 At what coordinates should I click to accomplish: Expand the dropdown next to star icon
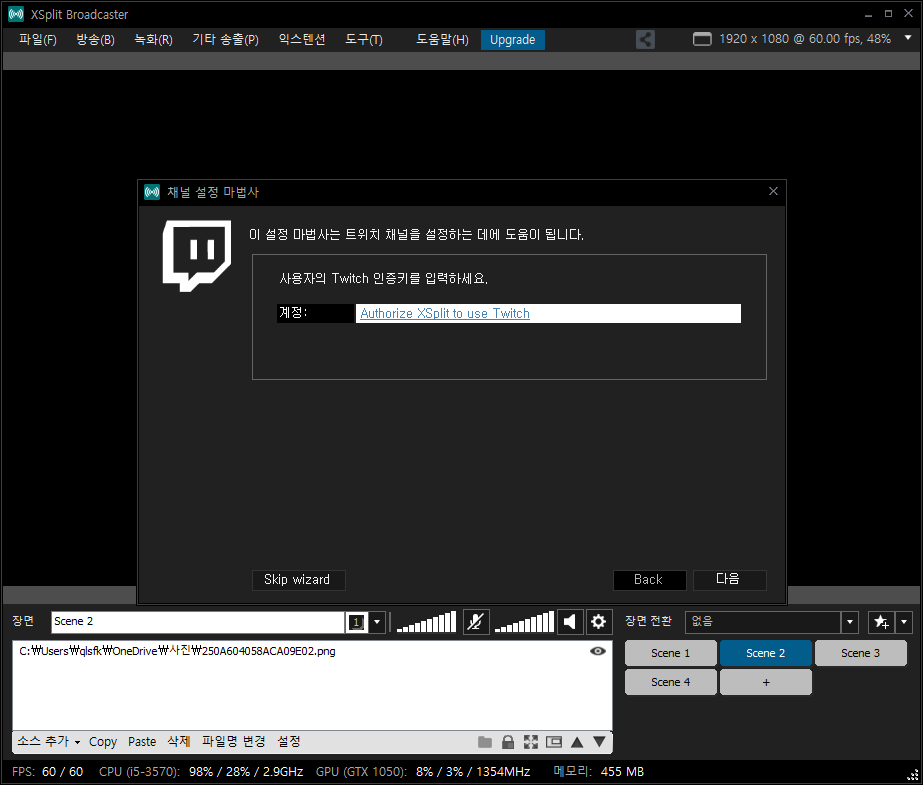pos(904,622)
